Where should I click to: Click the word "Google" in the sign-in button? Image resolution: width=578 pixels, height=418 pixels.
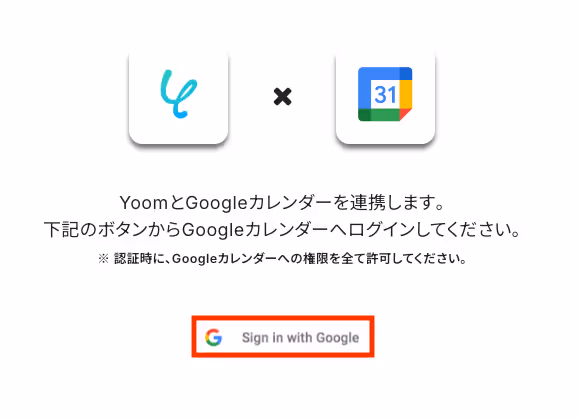tap(338, 338)
